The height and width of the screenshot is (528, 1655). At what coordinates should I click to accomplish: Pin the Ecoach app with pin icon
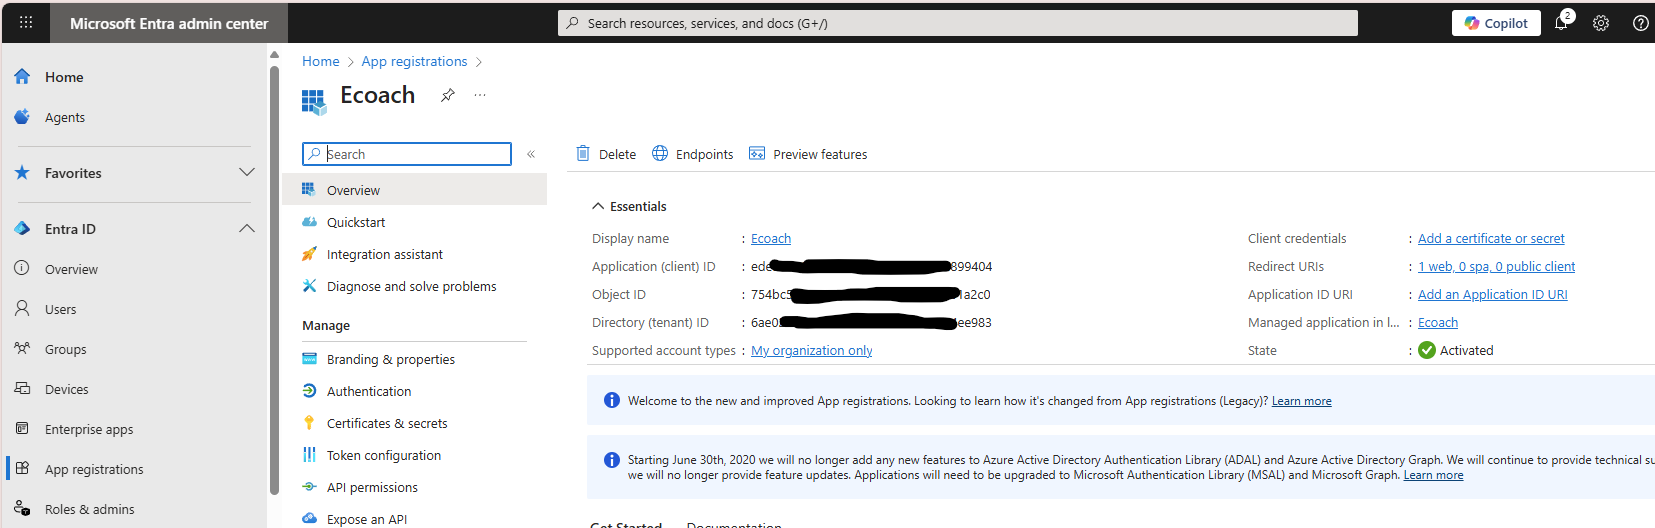tap(448, 95)
